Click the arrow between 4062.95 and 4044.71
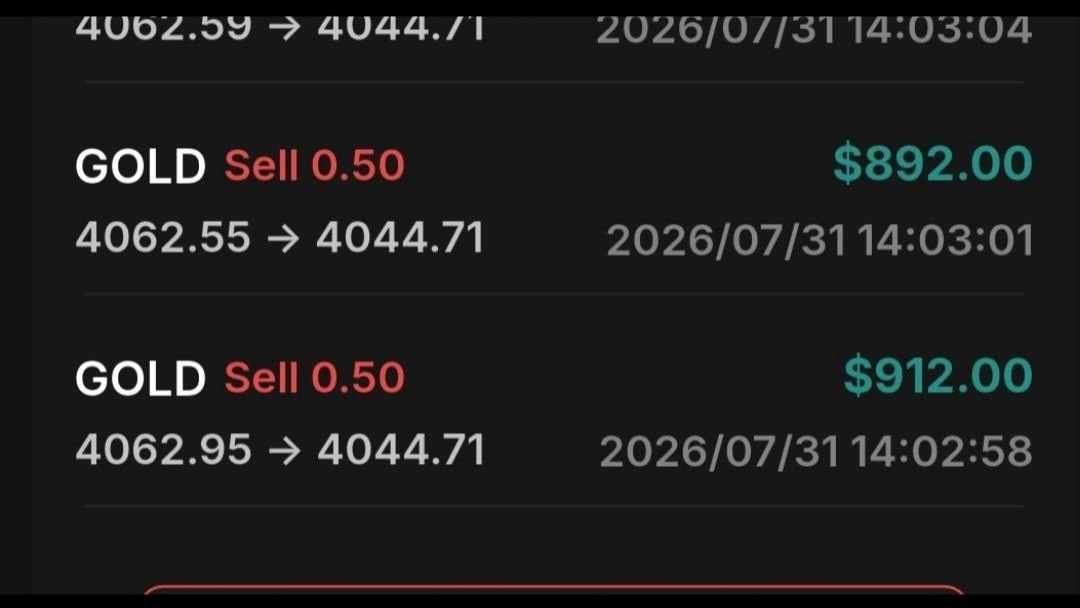Viewport: 1080px width, 608px height. [x=284, y=450]
